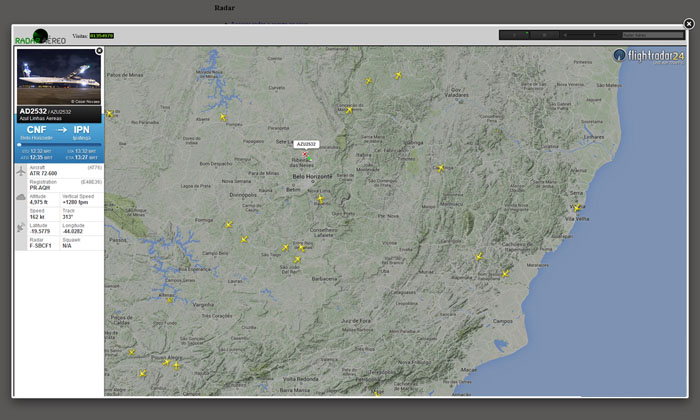Click the Azul Linhas Aereas airline name

tap(40, 118)
